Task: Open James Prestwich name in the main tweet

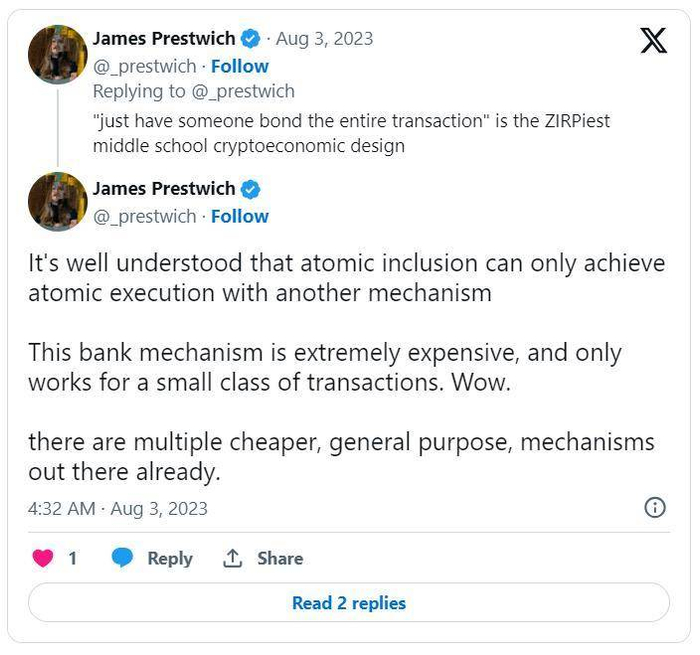Action: point(164,189)
